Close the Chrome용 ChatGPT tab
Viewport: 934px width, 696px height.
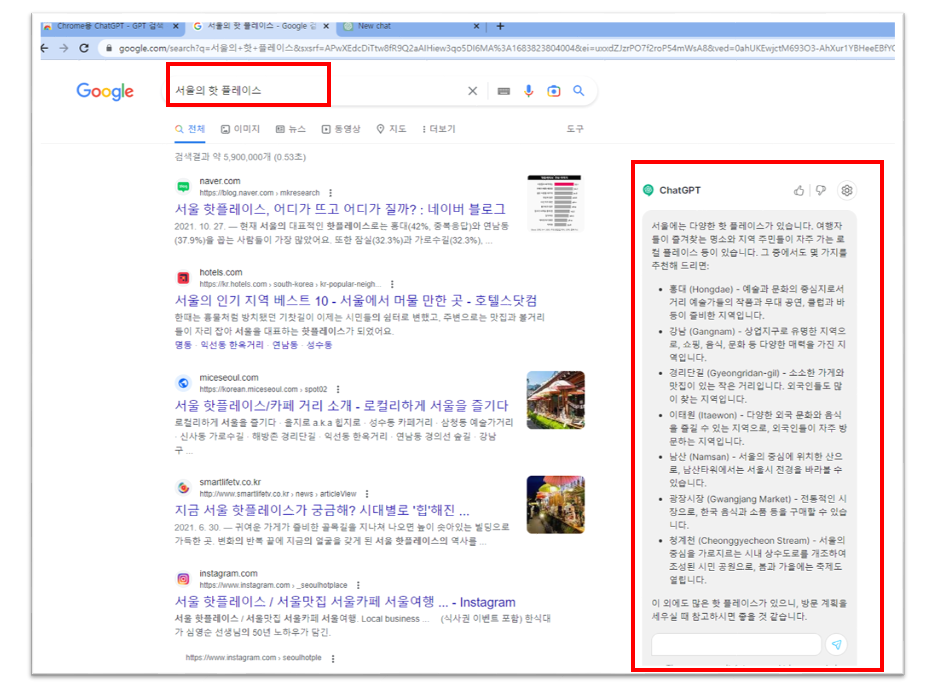[176, 26]
